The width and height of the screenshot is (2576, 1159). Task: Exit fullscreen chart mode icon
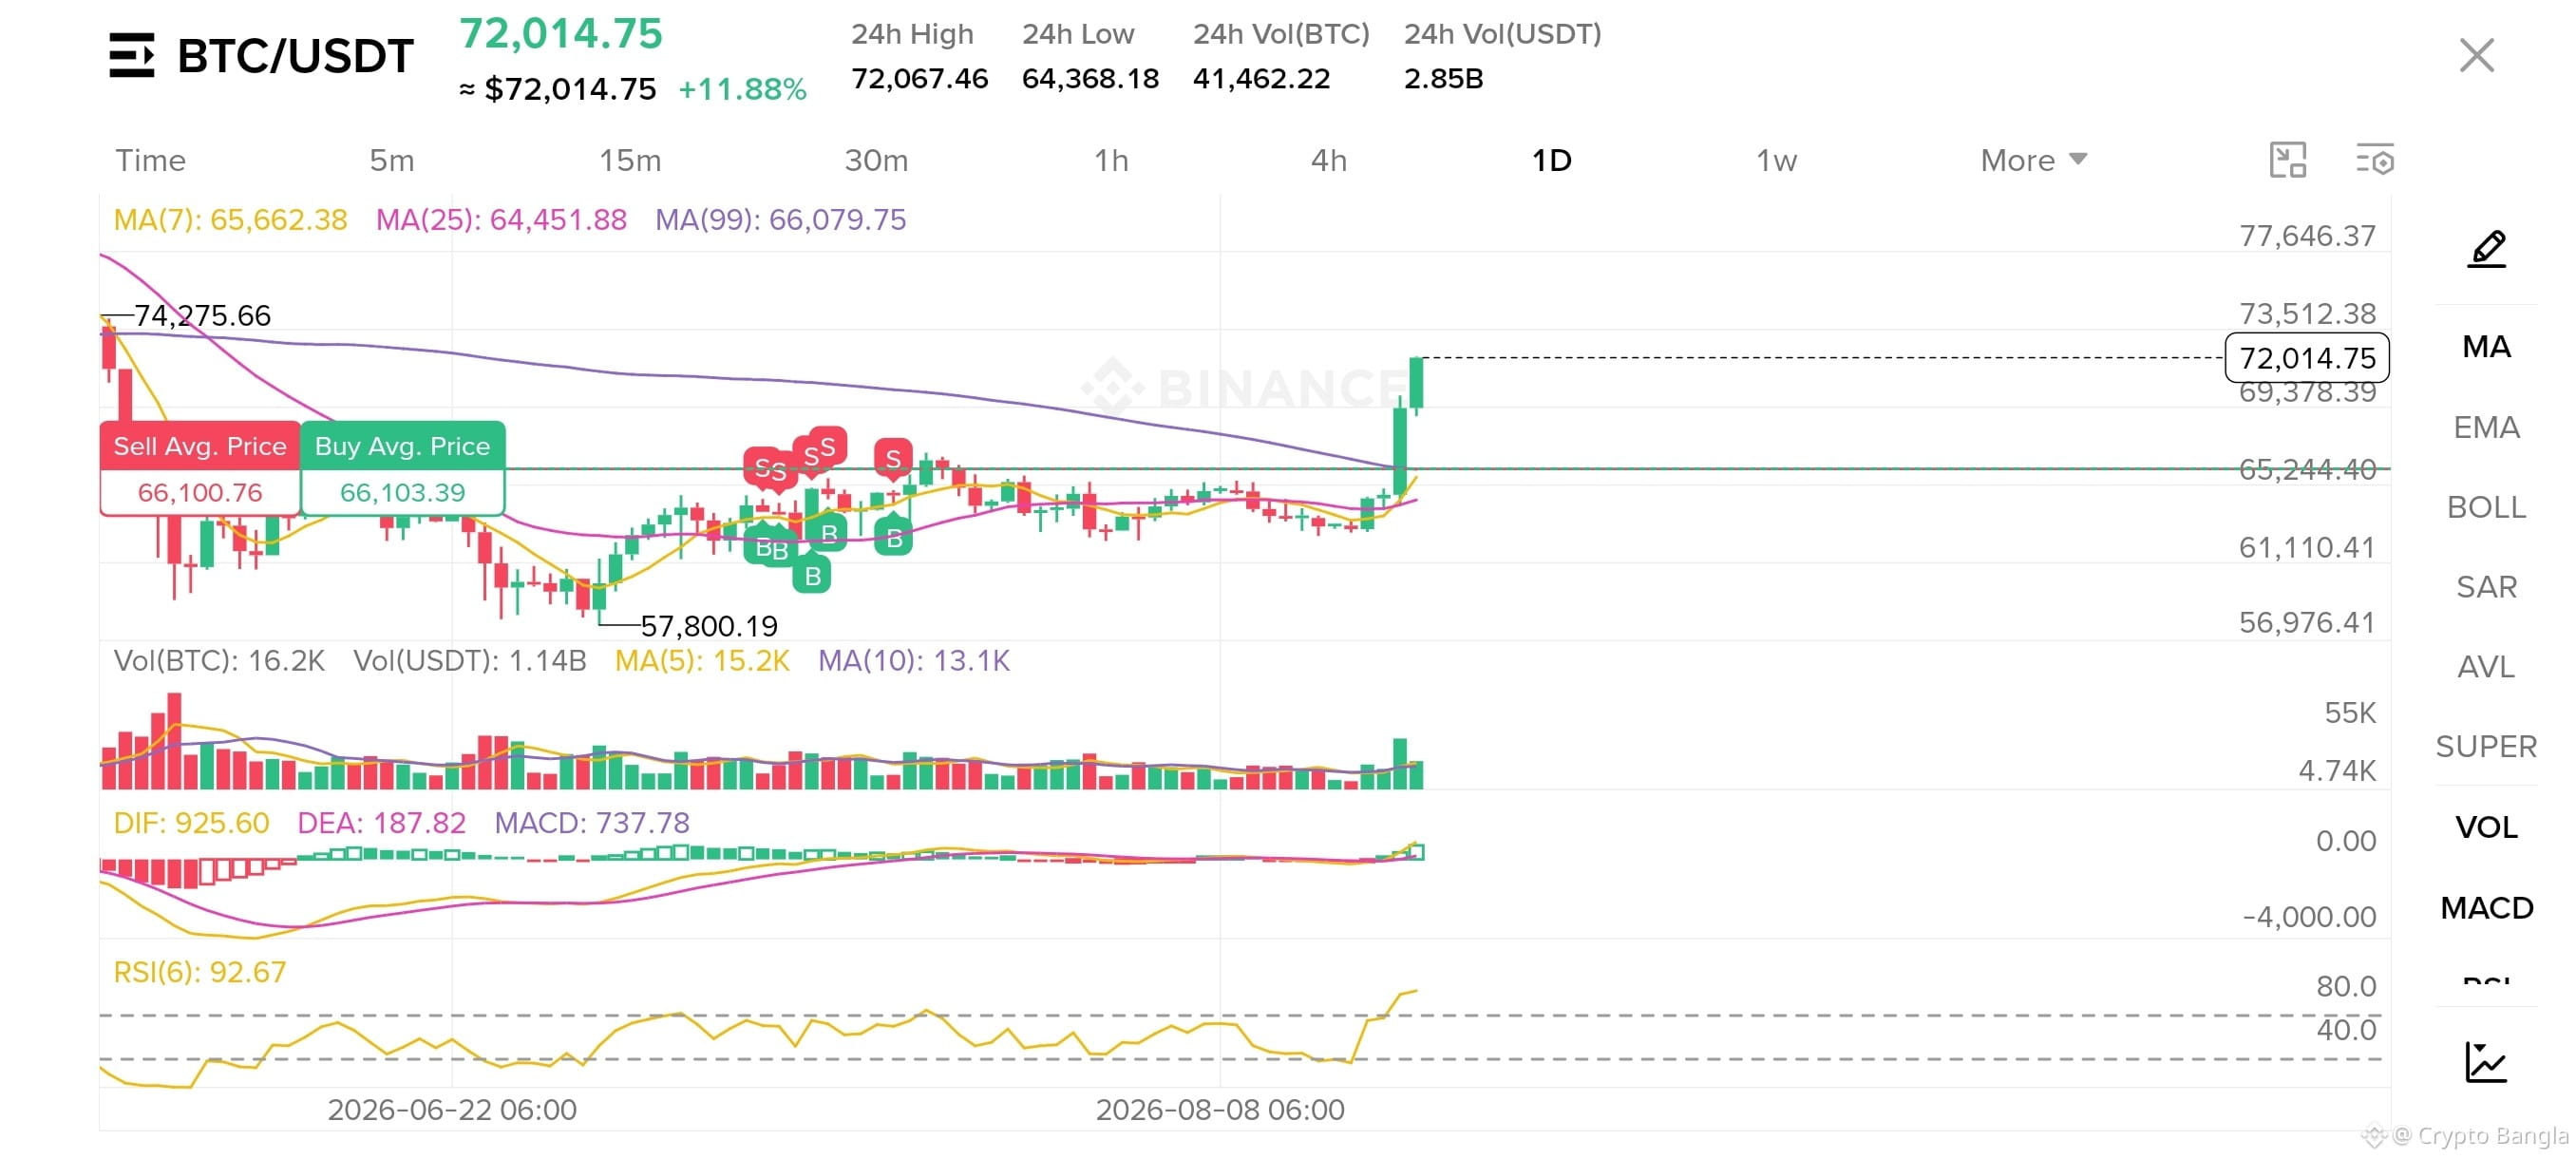click(x=2288, y=160)
